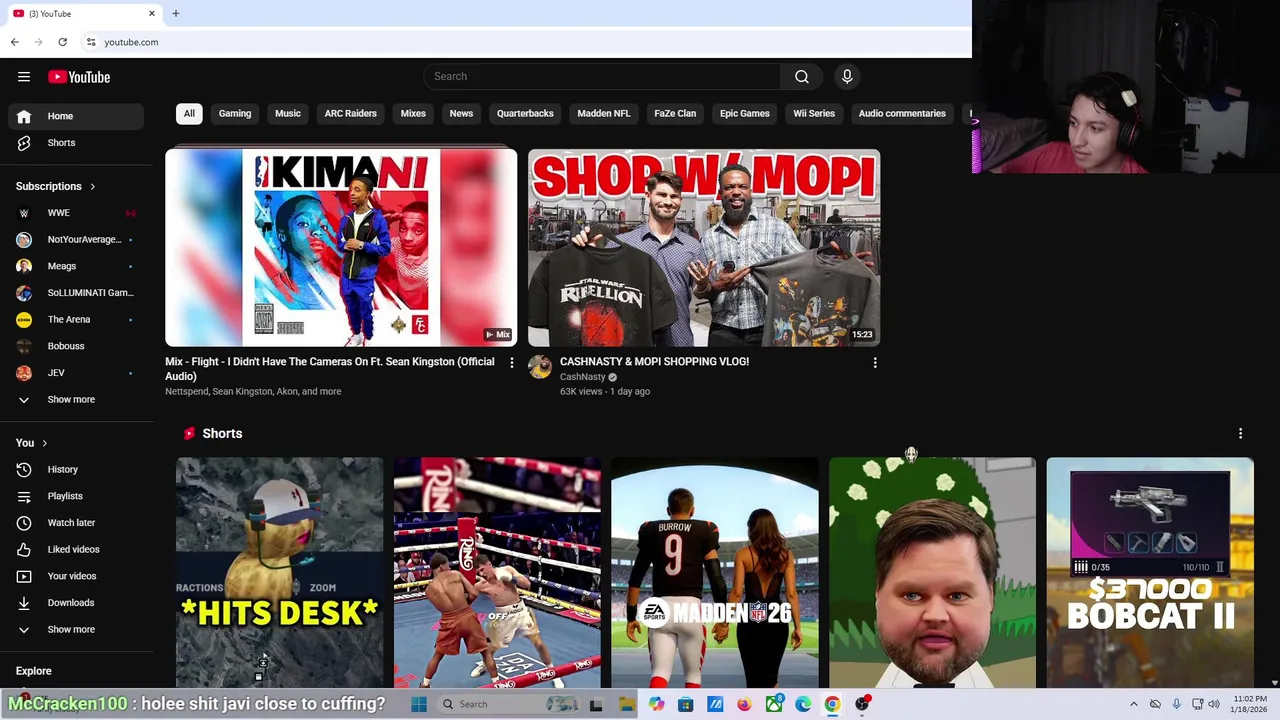Open volume control in system tray

(x=1214, y=704)
